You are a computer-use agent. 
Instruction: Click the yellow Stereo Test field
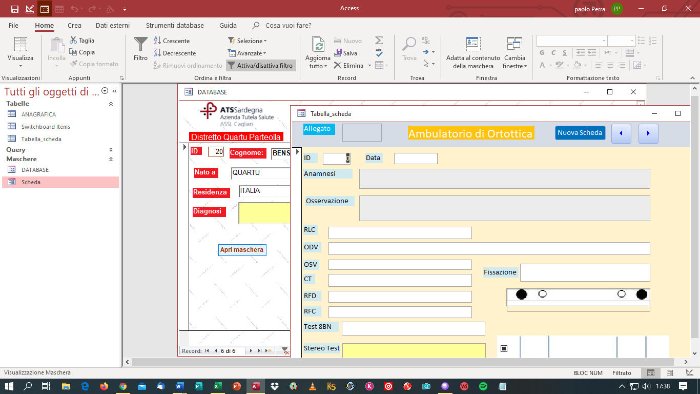click(x=414, y=350)
